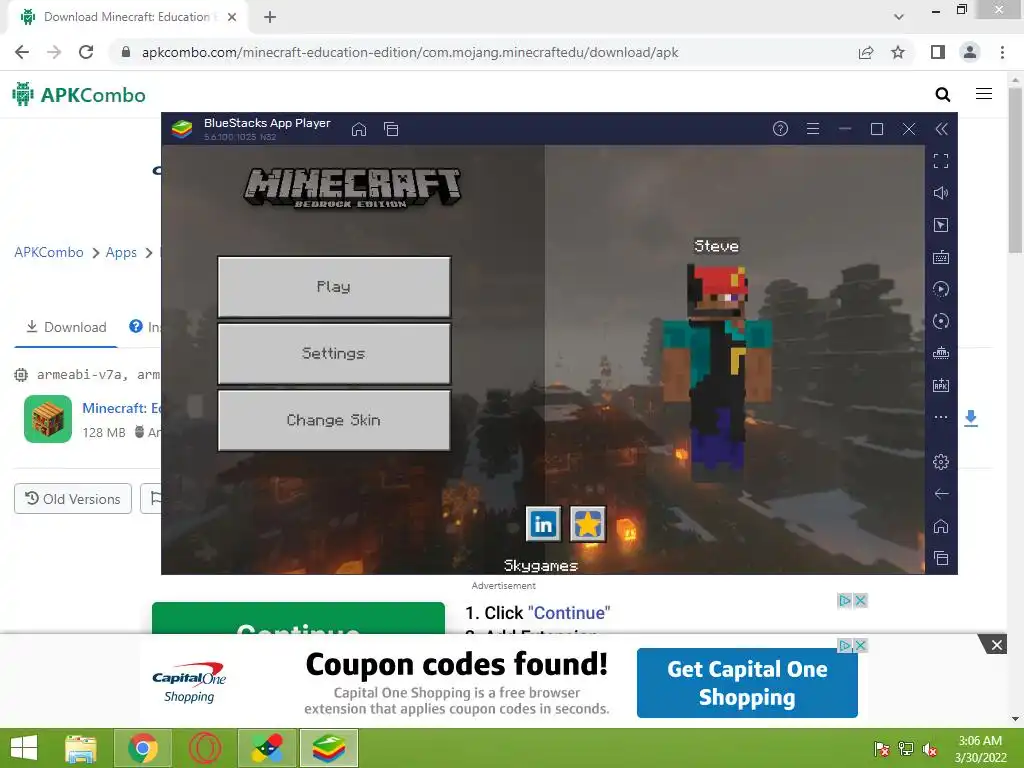Open BlueStacks help question mark icon

click(780, 129)
